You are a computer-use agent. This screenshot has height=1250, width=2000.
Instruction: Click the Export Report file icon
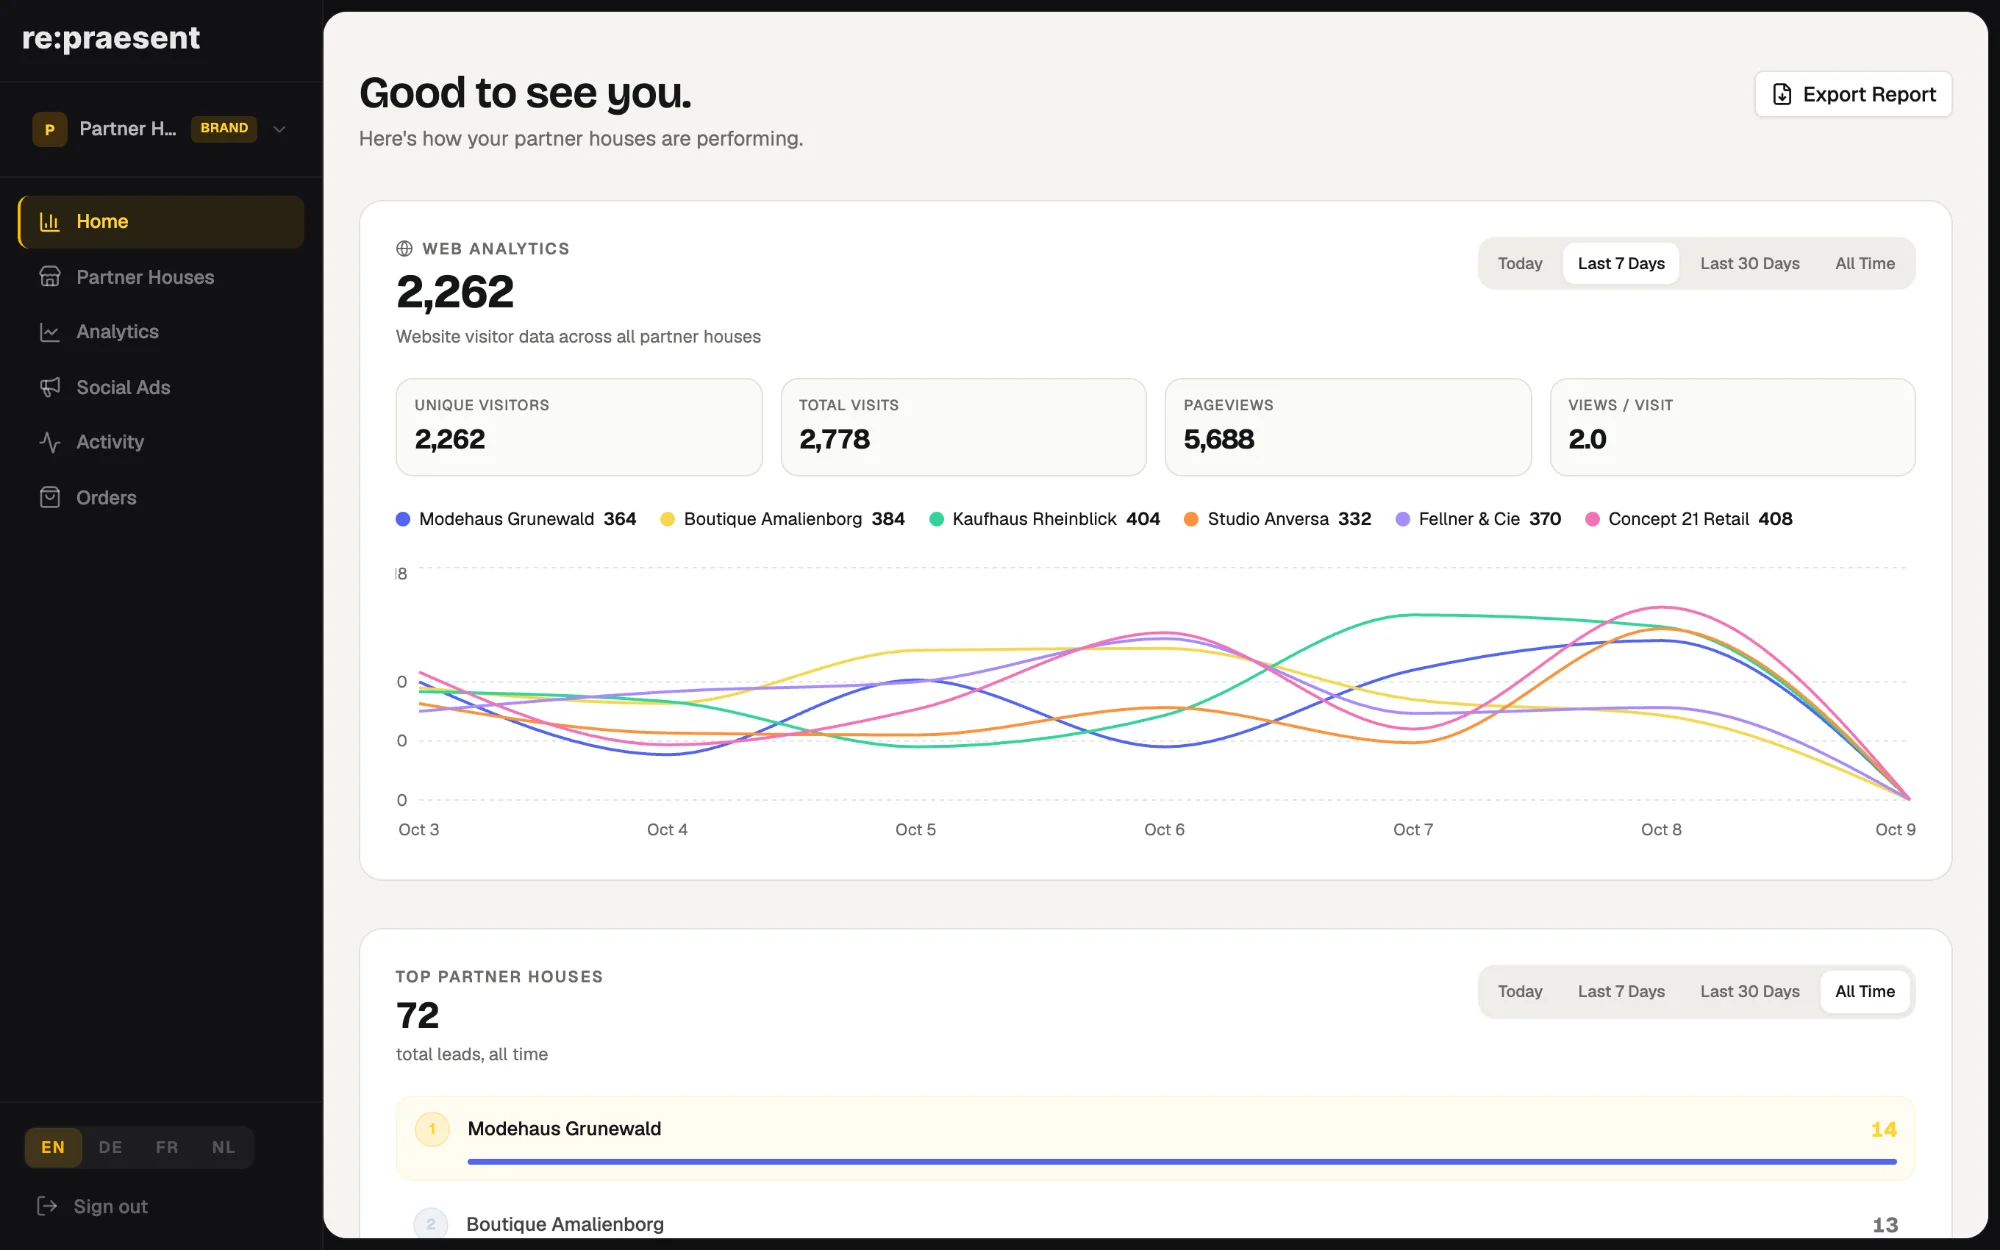[1782, 94]
